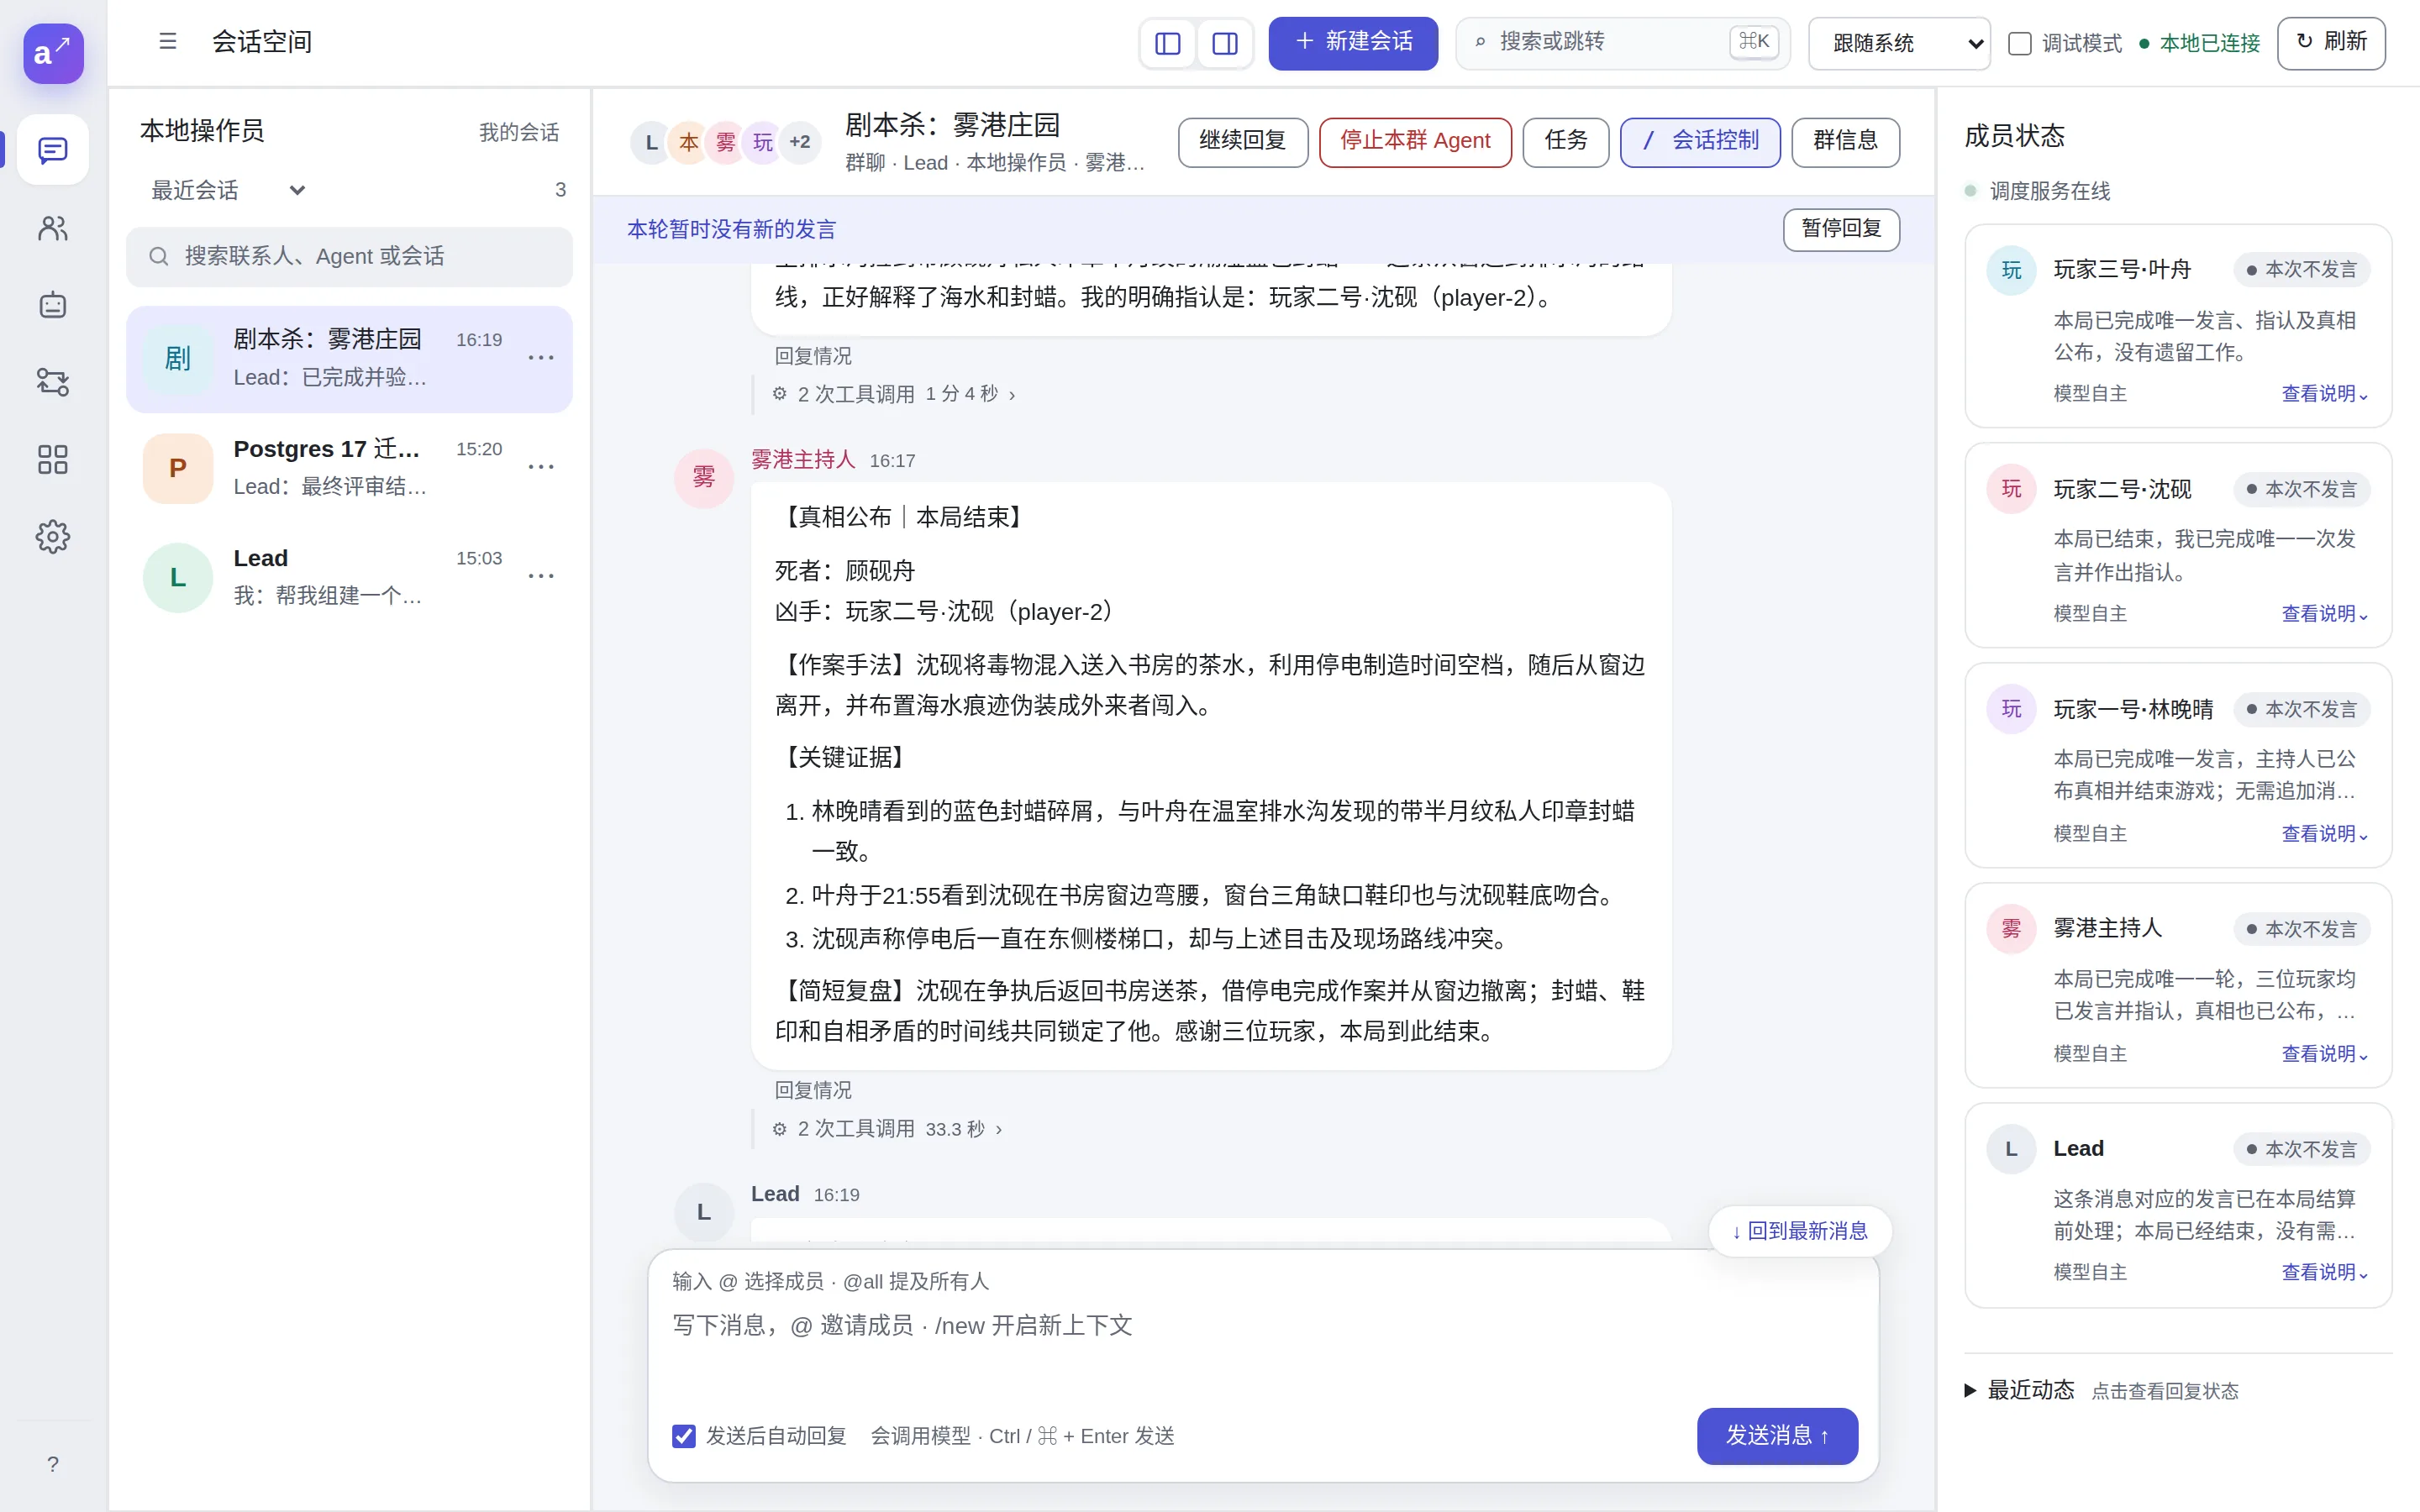
Task: Click the help question mark icon
Action: coord(53,1464)
